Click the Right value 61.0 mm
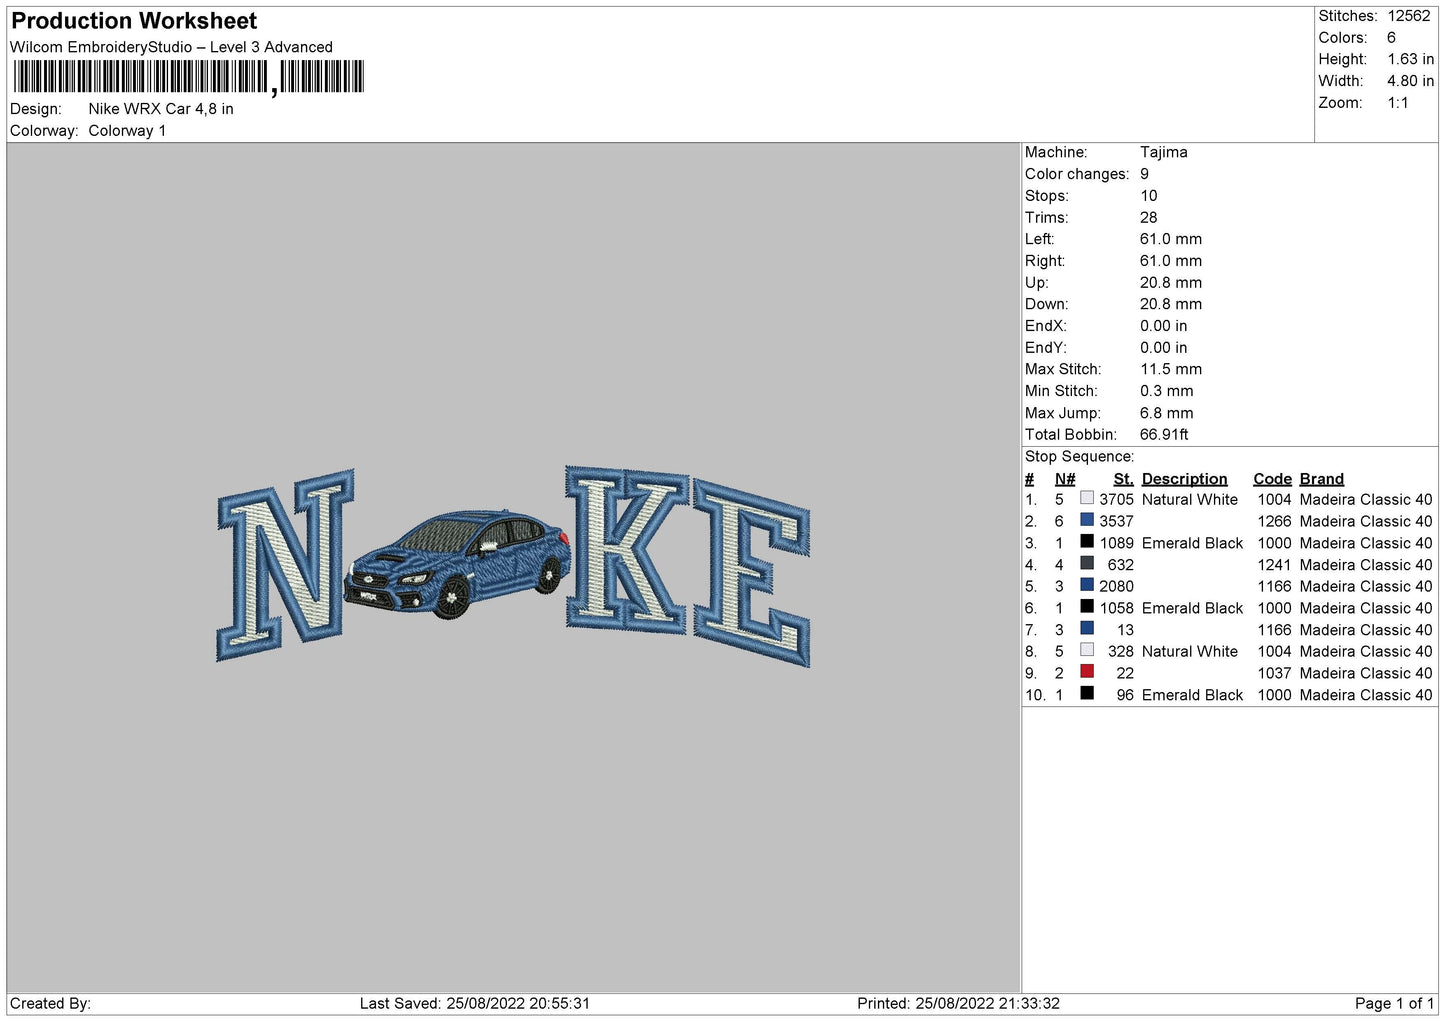Image resolution: width=1445 pixels, height=1021 pixels. click(1171, 261)
